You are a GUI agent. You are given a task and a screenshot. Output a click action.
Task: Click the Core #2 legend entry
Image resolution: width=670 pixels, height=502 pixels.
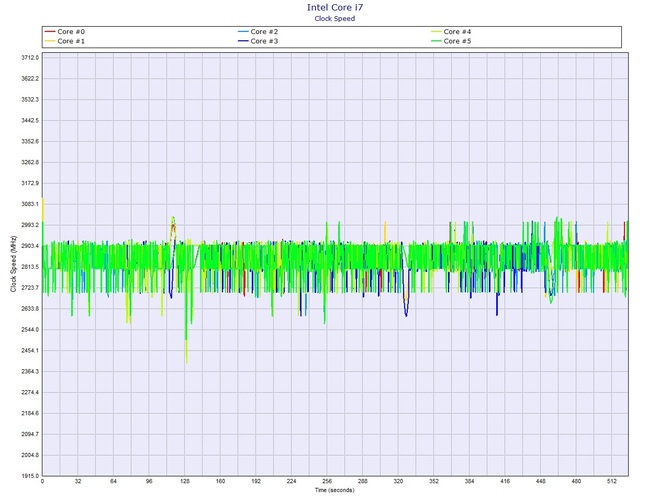[x=258, y=32]
